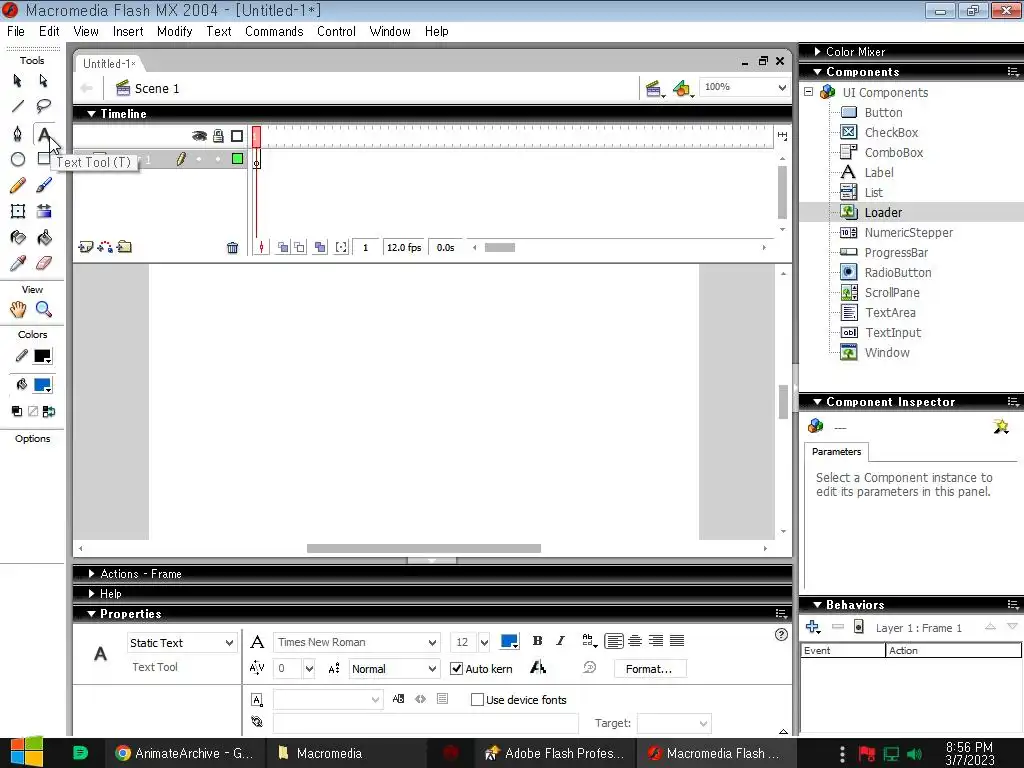Image resolution: width=1024 pixels, height=768 pixels.
Task: Toggle the Auto kern checkbox
Action: 456,669
